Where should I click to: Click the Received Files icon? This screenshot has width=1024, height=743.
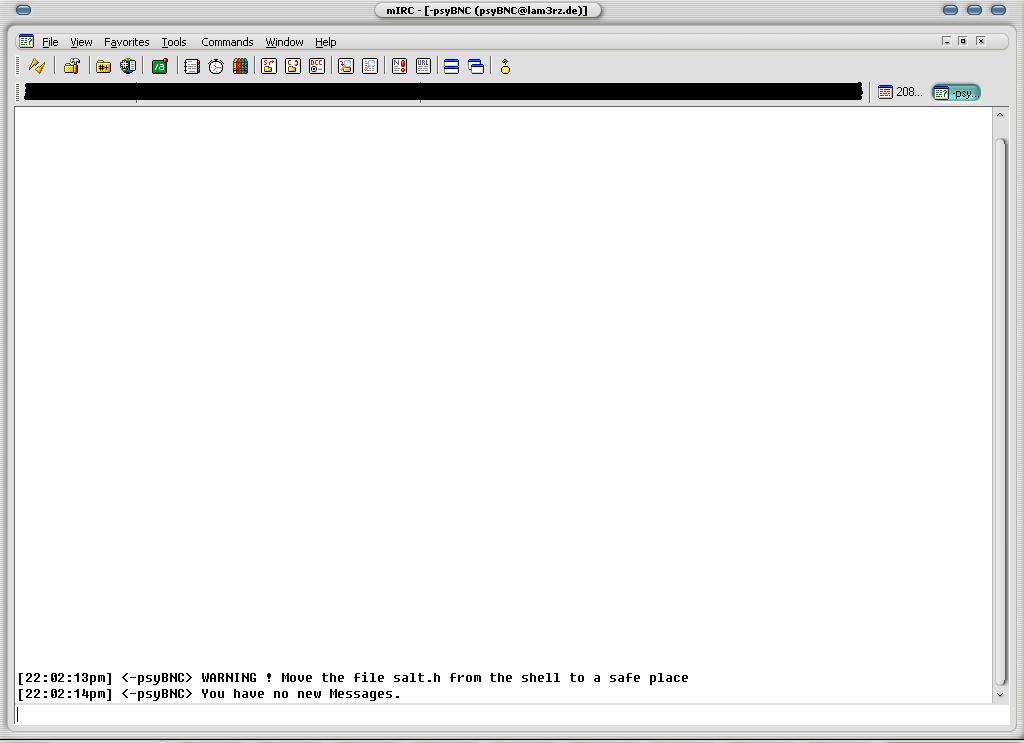[346, 66]
